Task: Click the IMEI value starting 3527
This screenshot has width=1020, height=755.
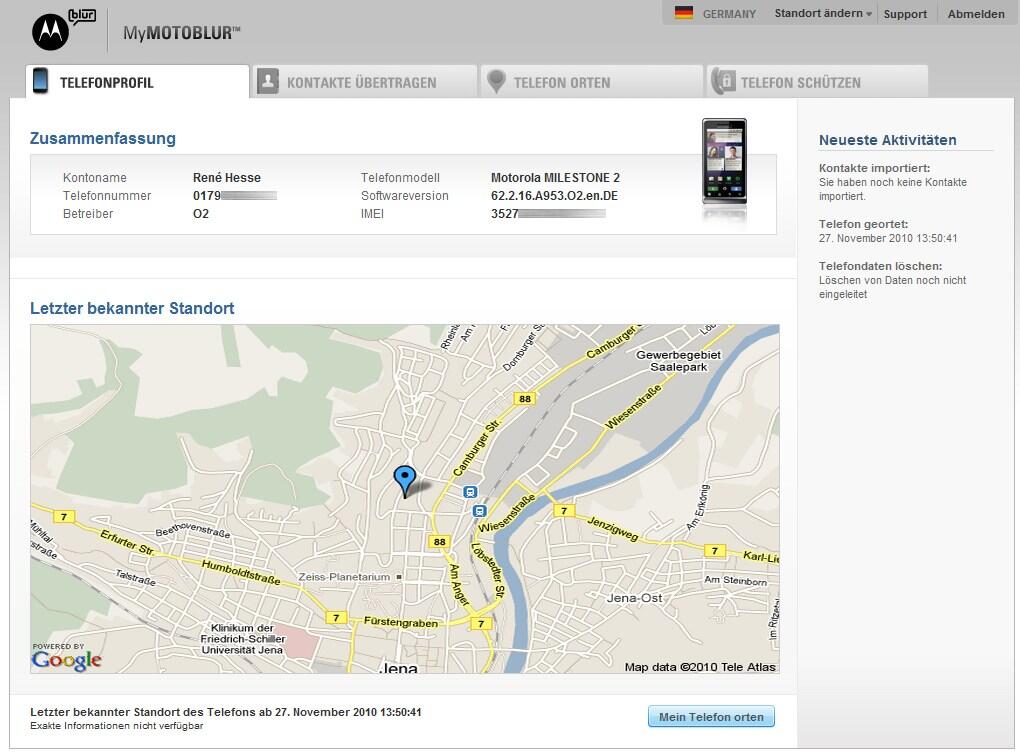Action: pyautogui.click(x=548, y=214)
